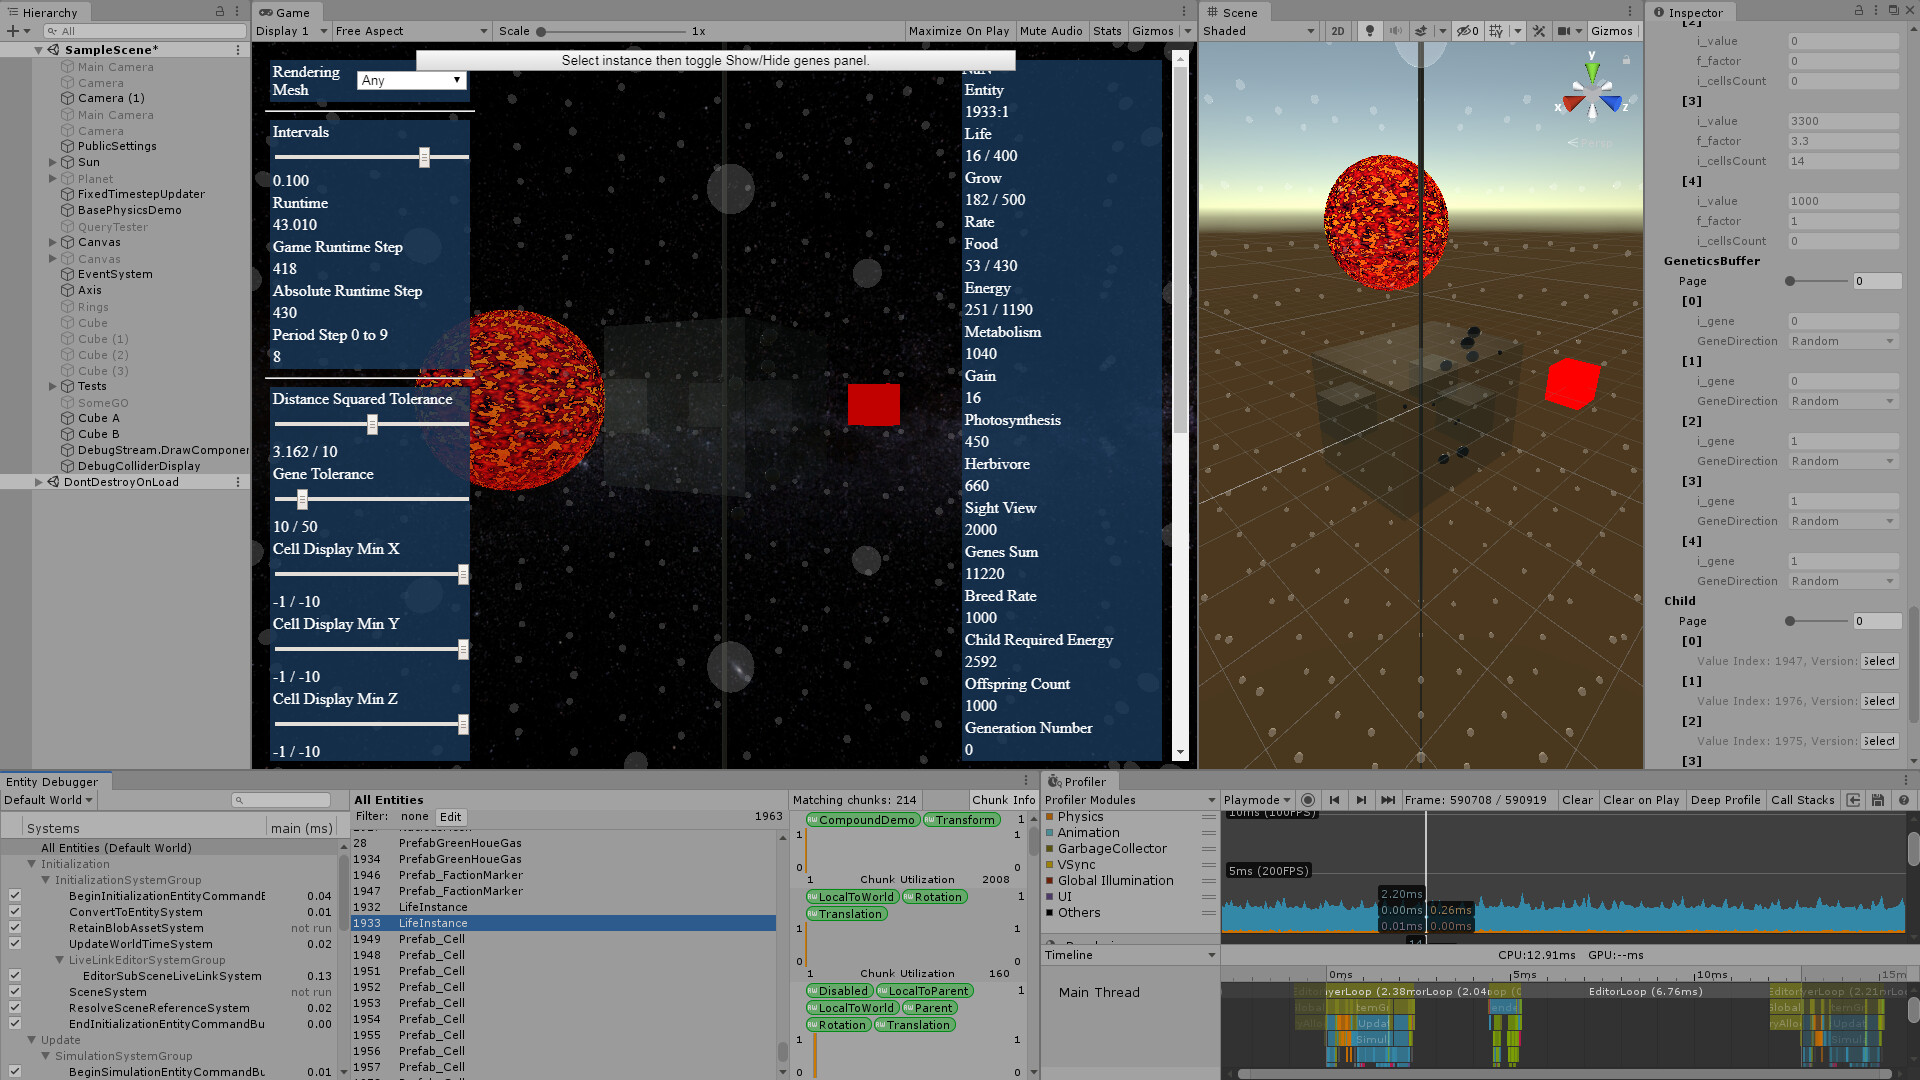Open the Shaded draw mode dropdown
This screenshot has width=1920, height=1080.
point(1260,31)
